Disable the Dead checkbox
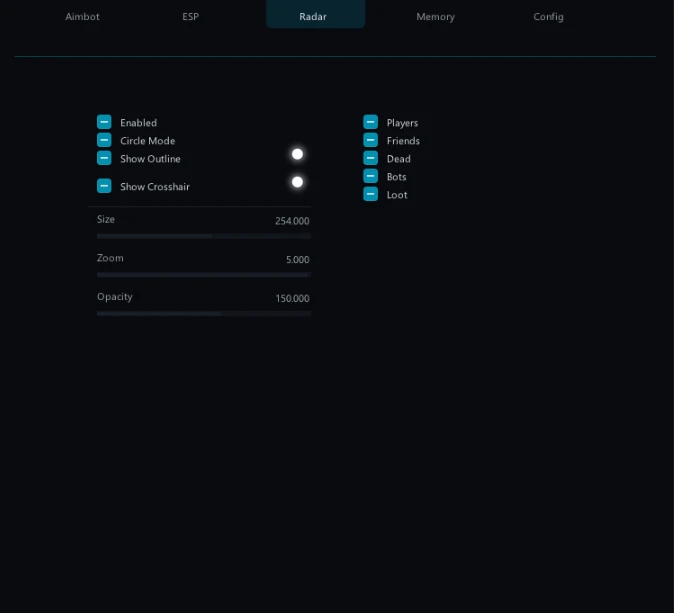674x613 pixels. [371, 158]
